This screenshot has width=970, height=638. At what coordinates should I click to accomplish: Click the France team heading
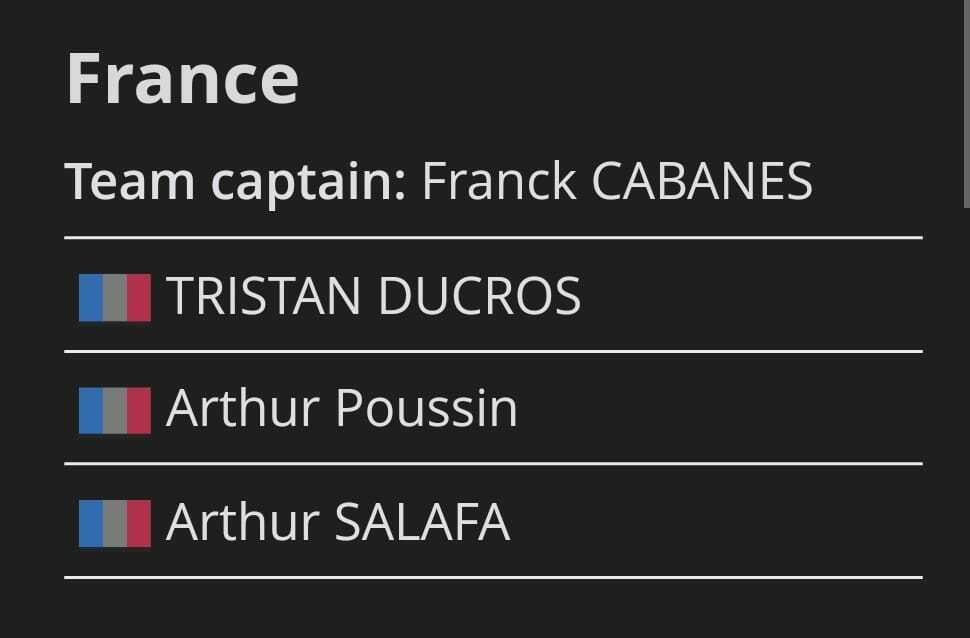tap(183, 79)
